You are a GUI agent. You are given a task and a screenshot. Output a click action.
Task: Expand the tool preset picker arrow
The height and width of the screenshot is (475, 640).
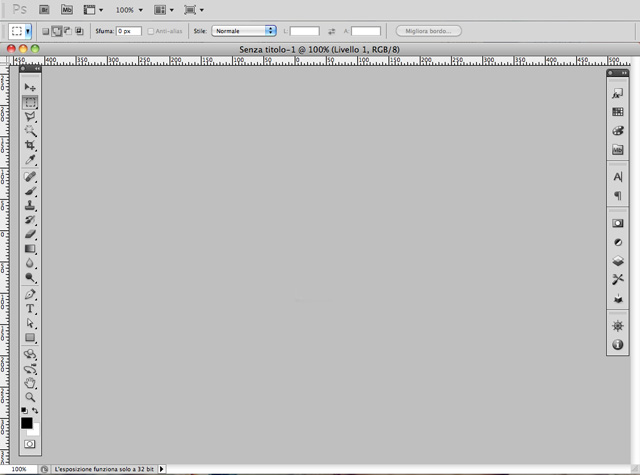pos(27,31)
